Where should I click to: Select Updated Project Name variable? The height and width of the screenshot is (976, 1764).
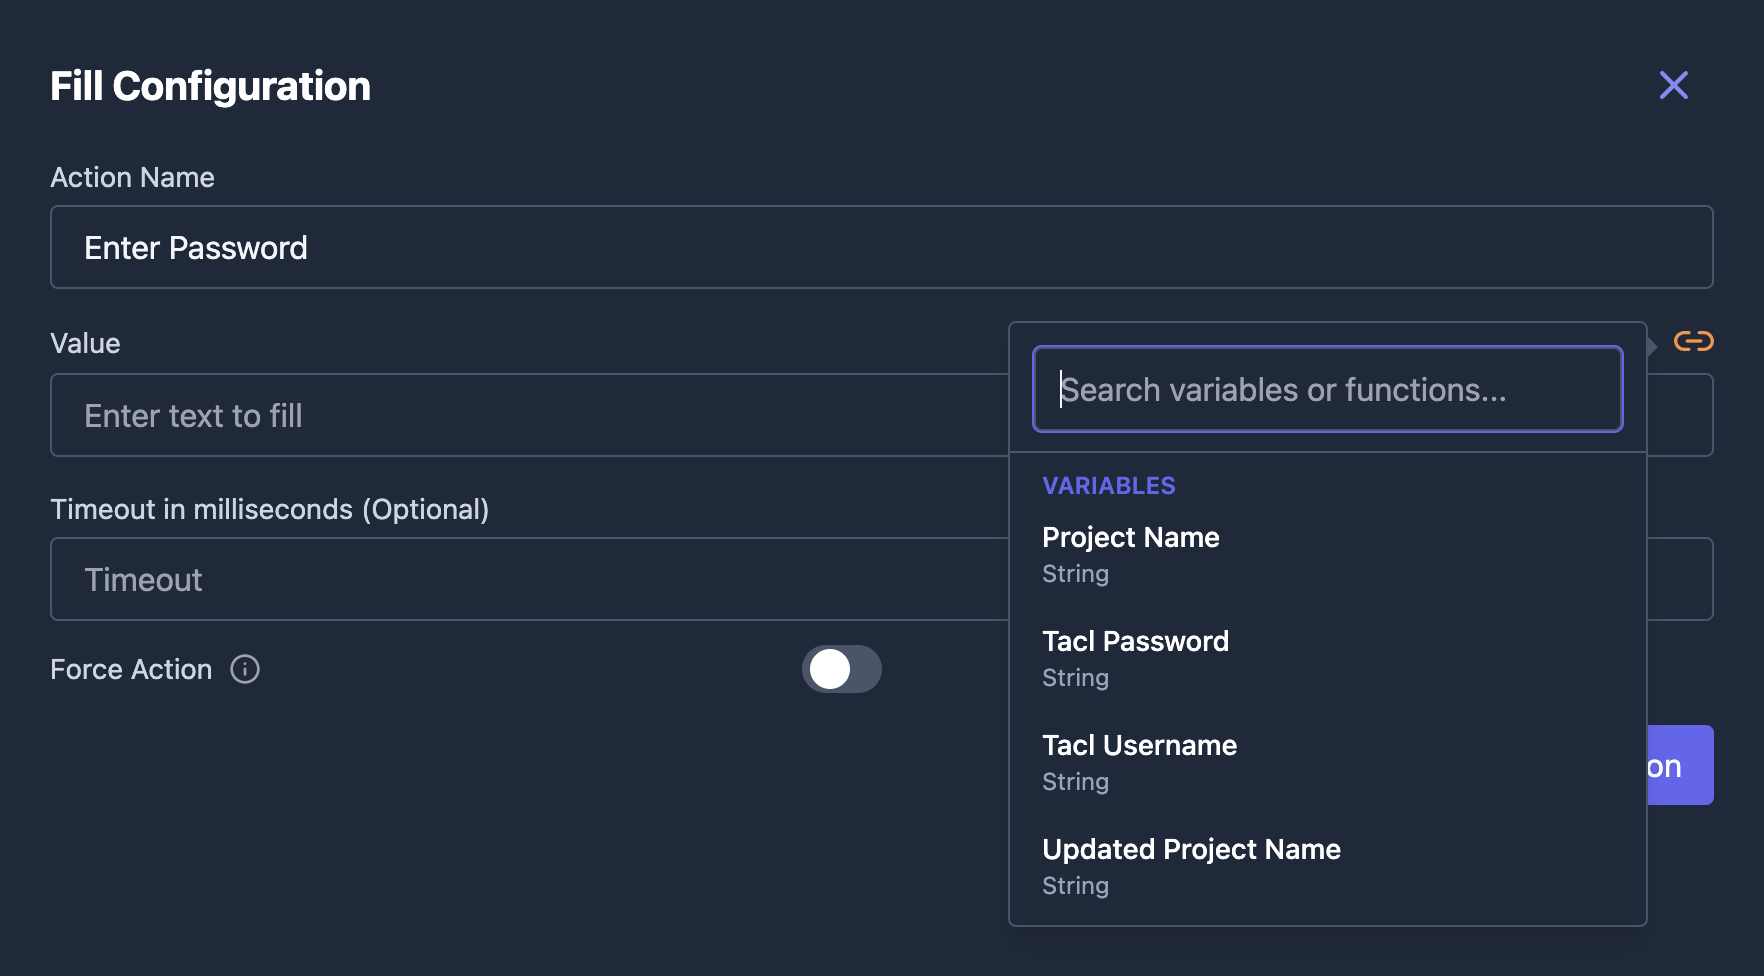click(x=1327, y=866)
